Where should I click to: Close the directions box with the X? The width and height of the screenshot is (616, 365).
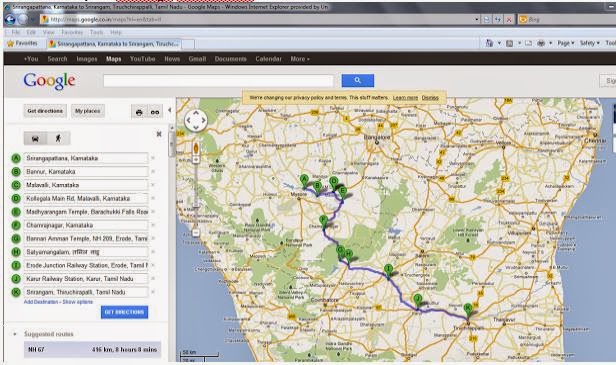tap(159, 134)
